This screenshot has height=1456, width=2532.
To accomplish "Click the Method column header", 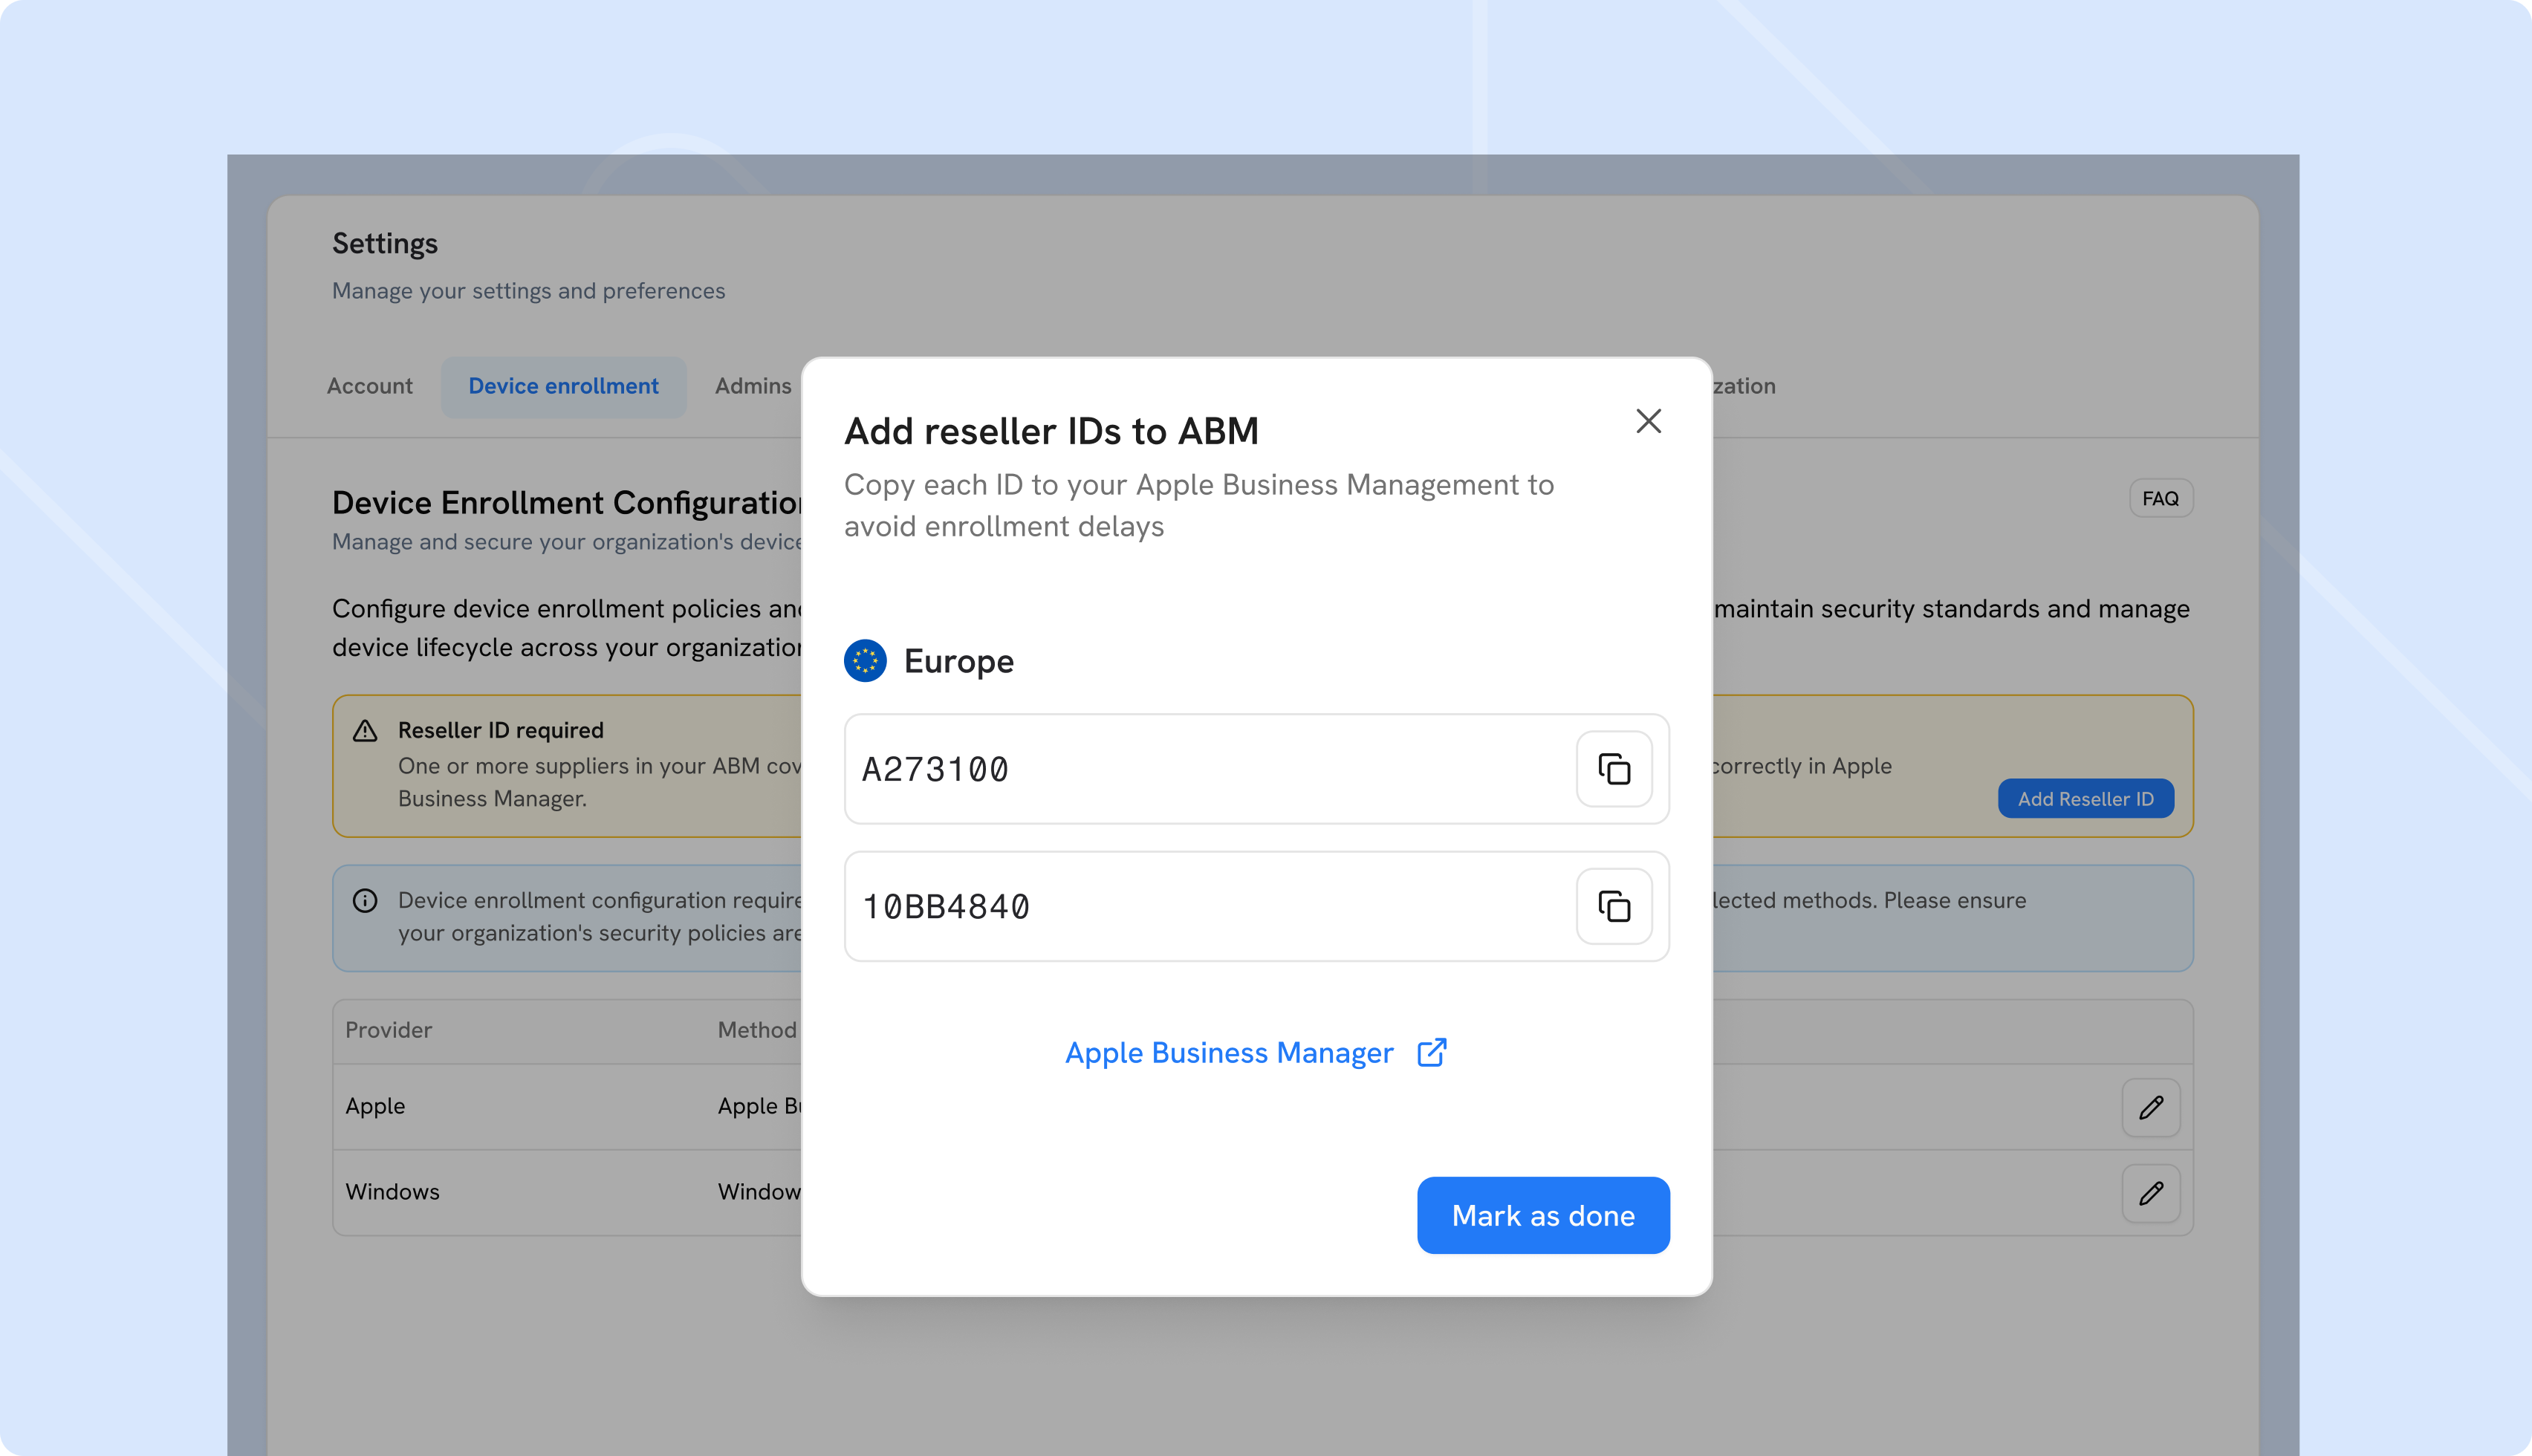I will [757, 1030].
